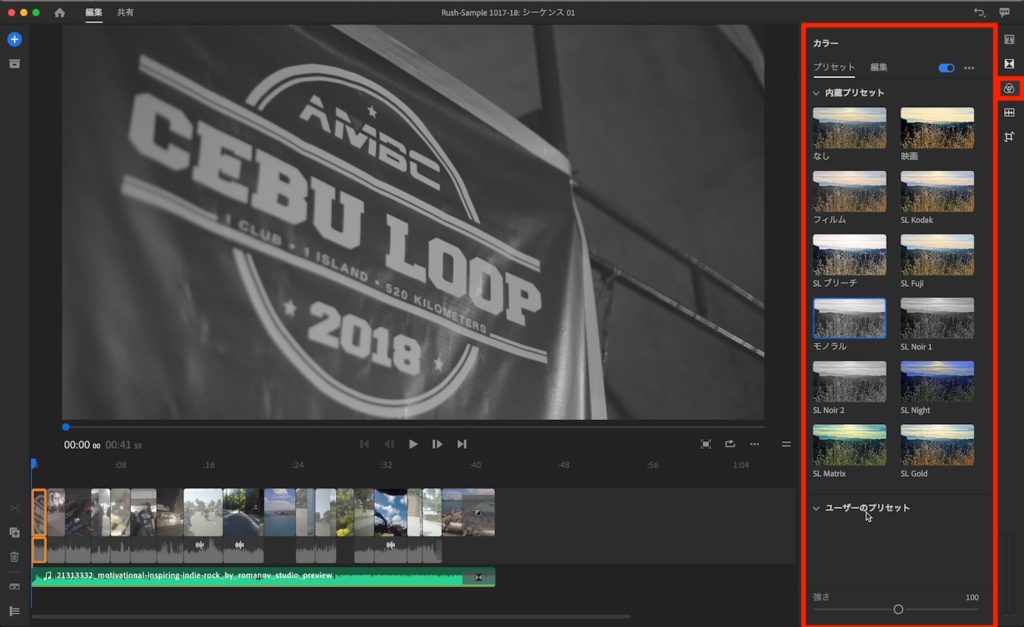1024x627 pixels.
Task: Click the Home icon
Action: point(60,13)
